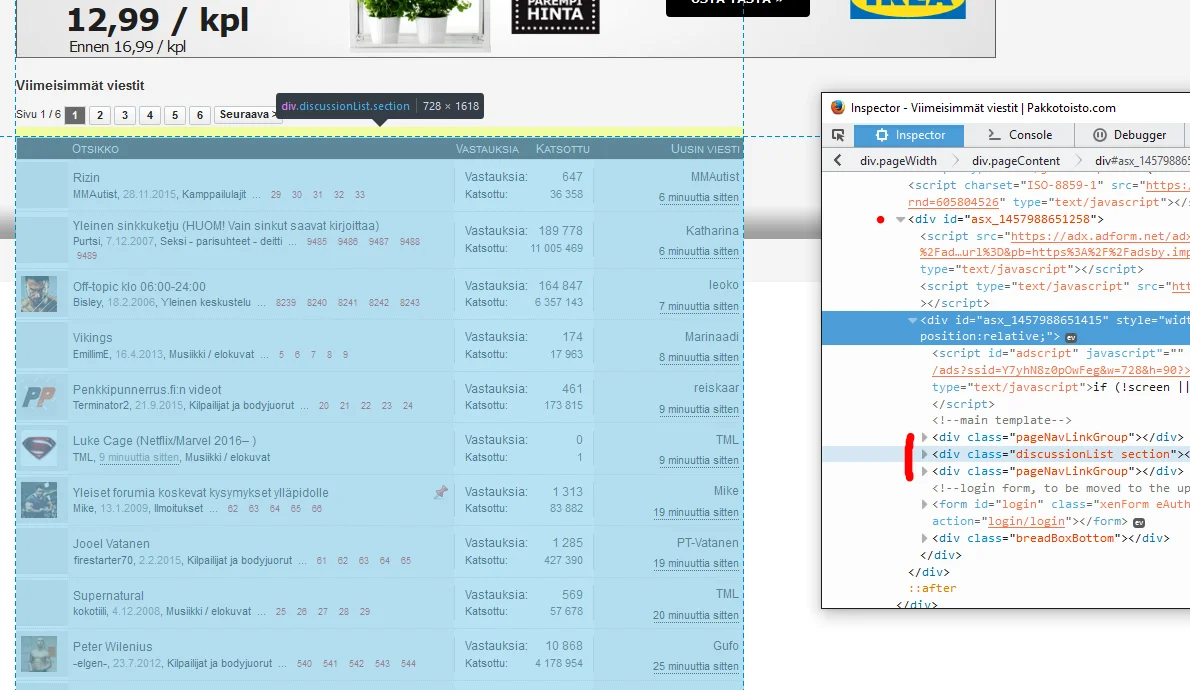Image resolution: width=1190 pixels, height=690 pixels.
Task: Expand the first pageNavLinkGroup div
Action: (x=925, y=438)
